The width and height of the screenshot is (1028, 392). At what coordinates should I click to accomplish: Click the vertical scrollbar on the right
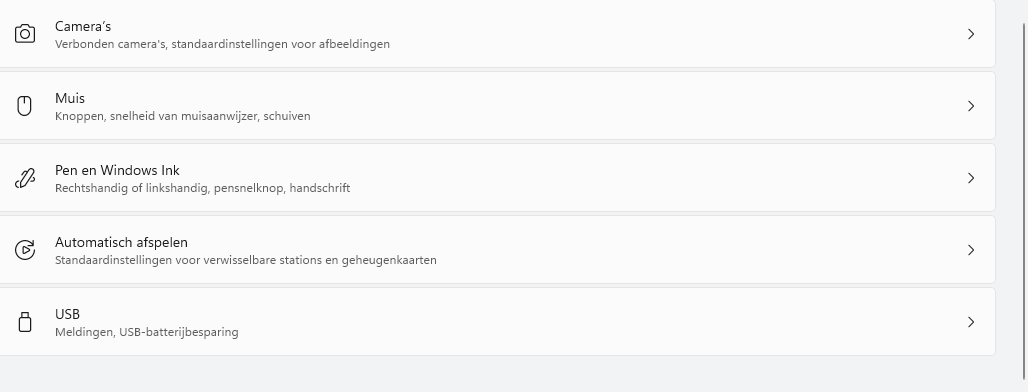tap(1024, 200)
